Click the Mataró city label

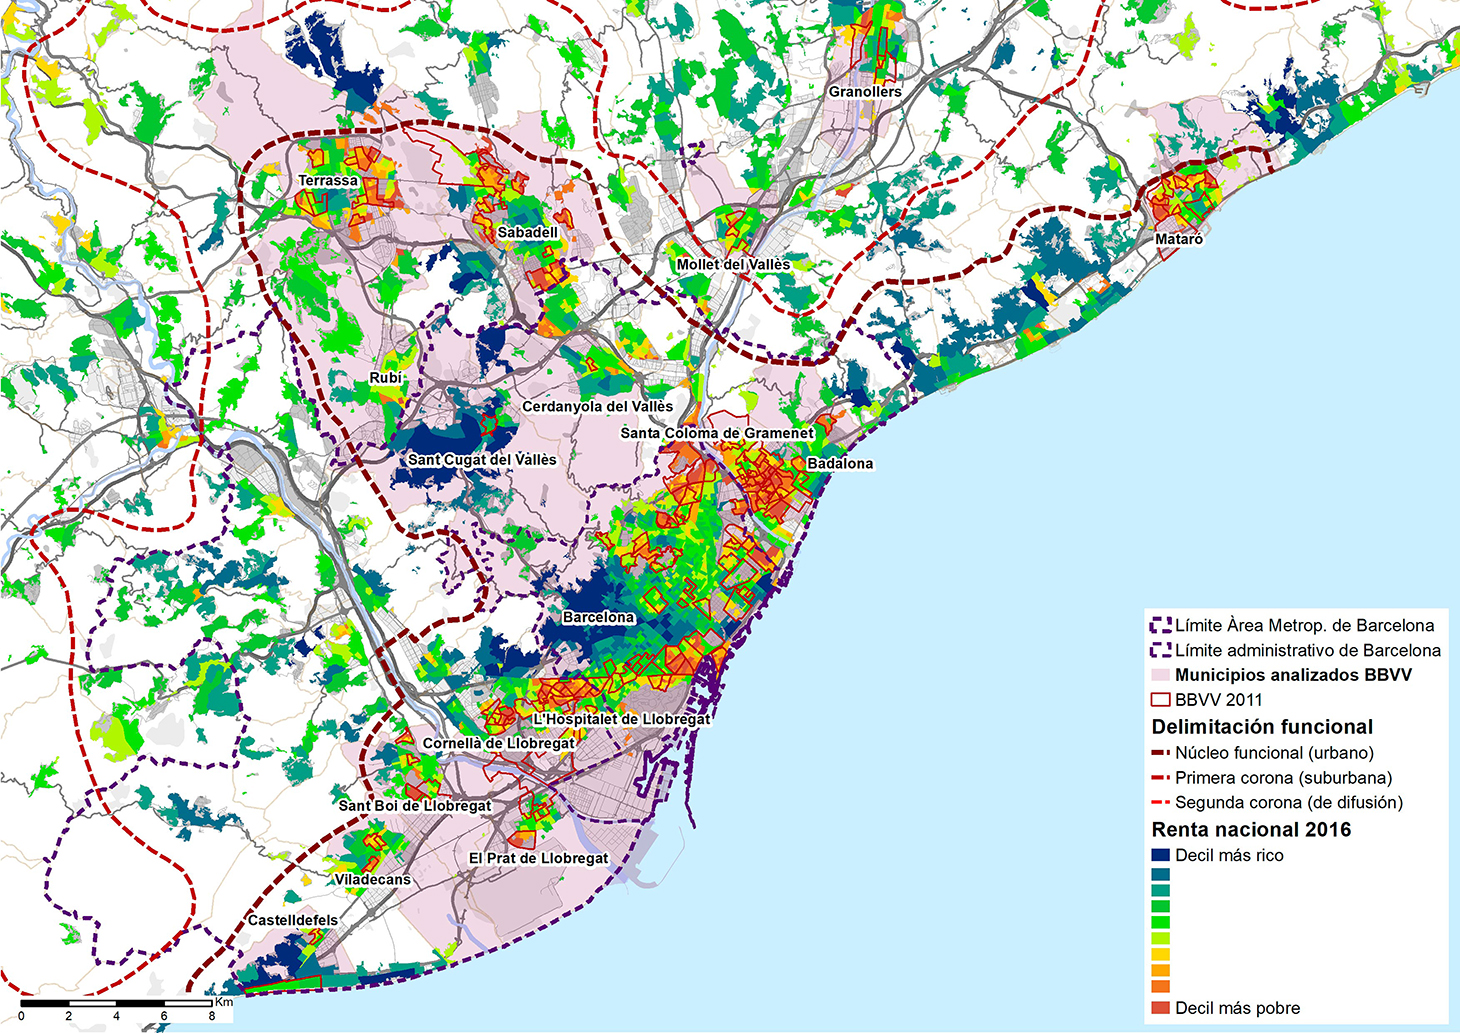pos(1179,240)
